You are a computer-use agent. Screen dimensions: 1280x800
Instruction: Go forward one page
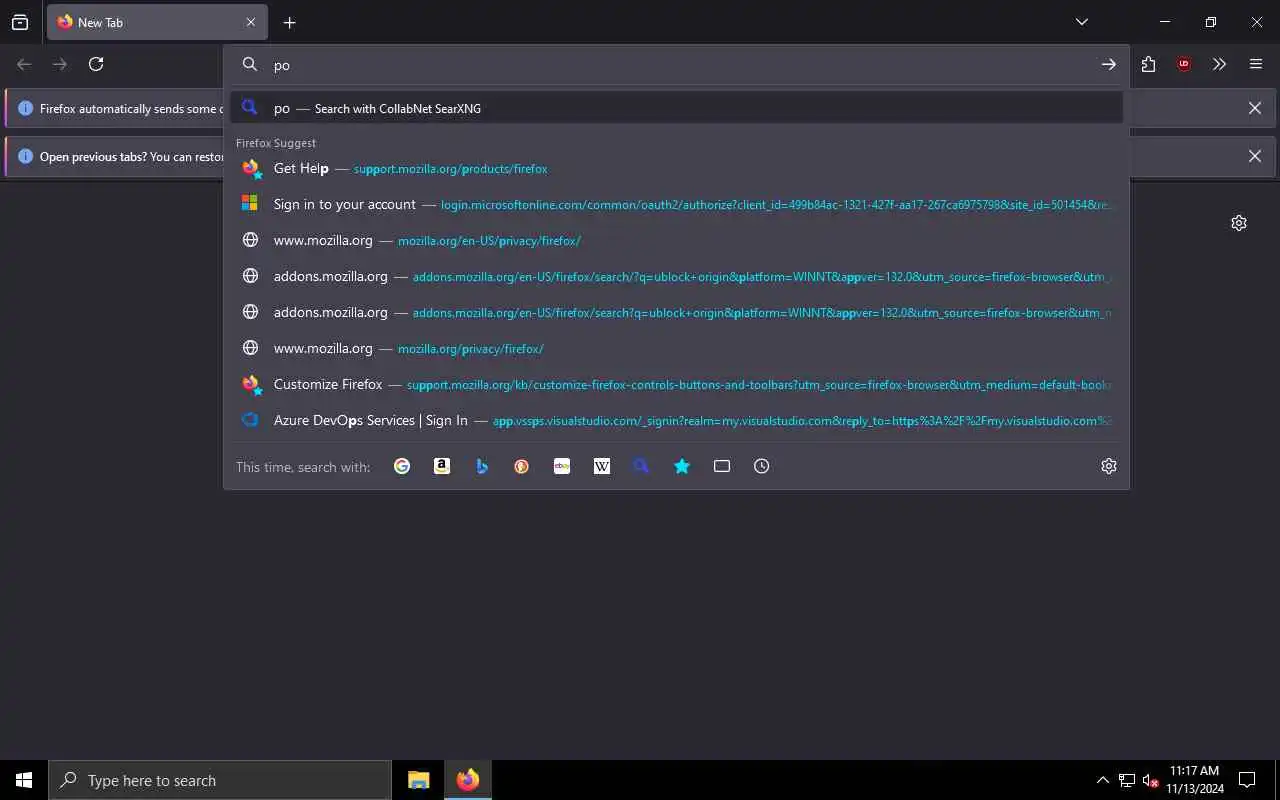tap(60, 64)
